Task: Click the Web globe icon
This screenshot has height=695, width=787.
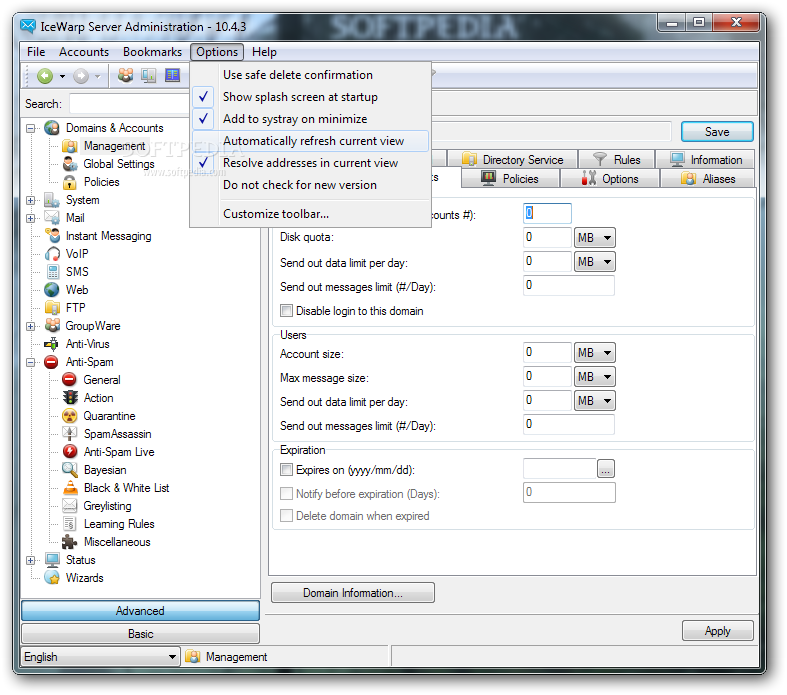Action: pos(52,290)
